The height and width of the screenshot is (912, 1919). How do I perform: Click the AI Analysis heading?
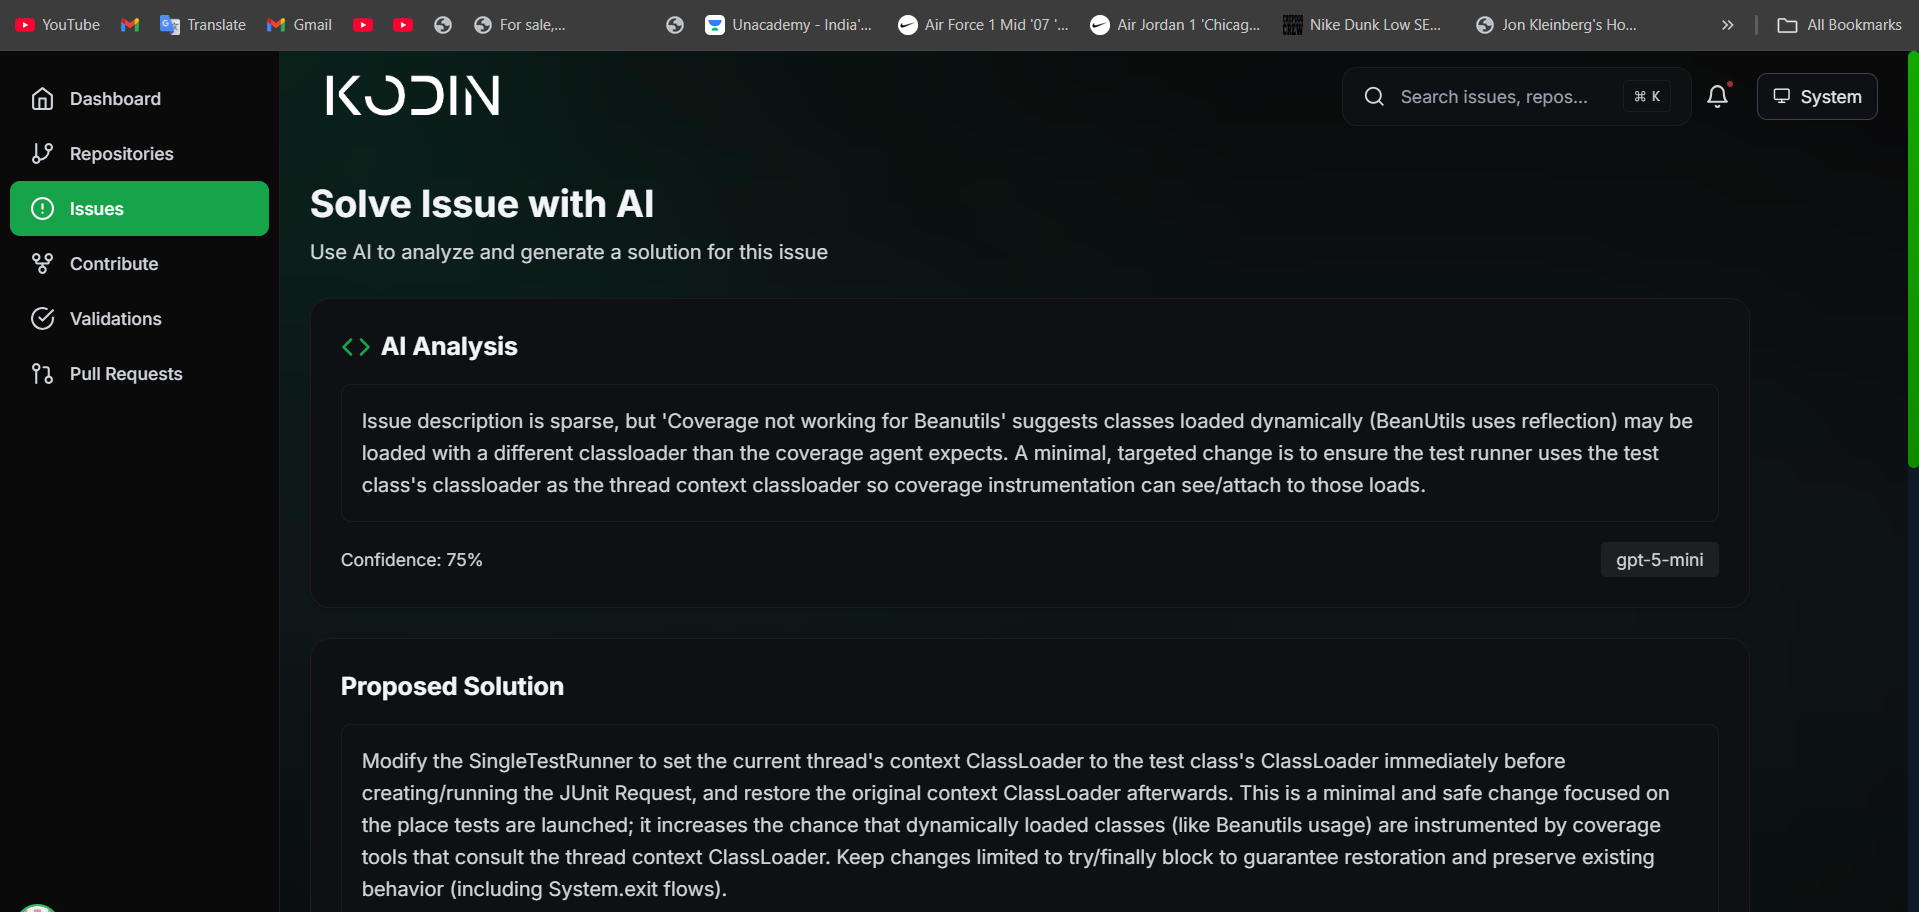(449, 347)
